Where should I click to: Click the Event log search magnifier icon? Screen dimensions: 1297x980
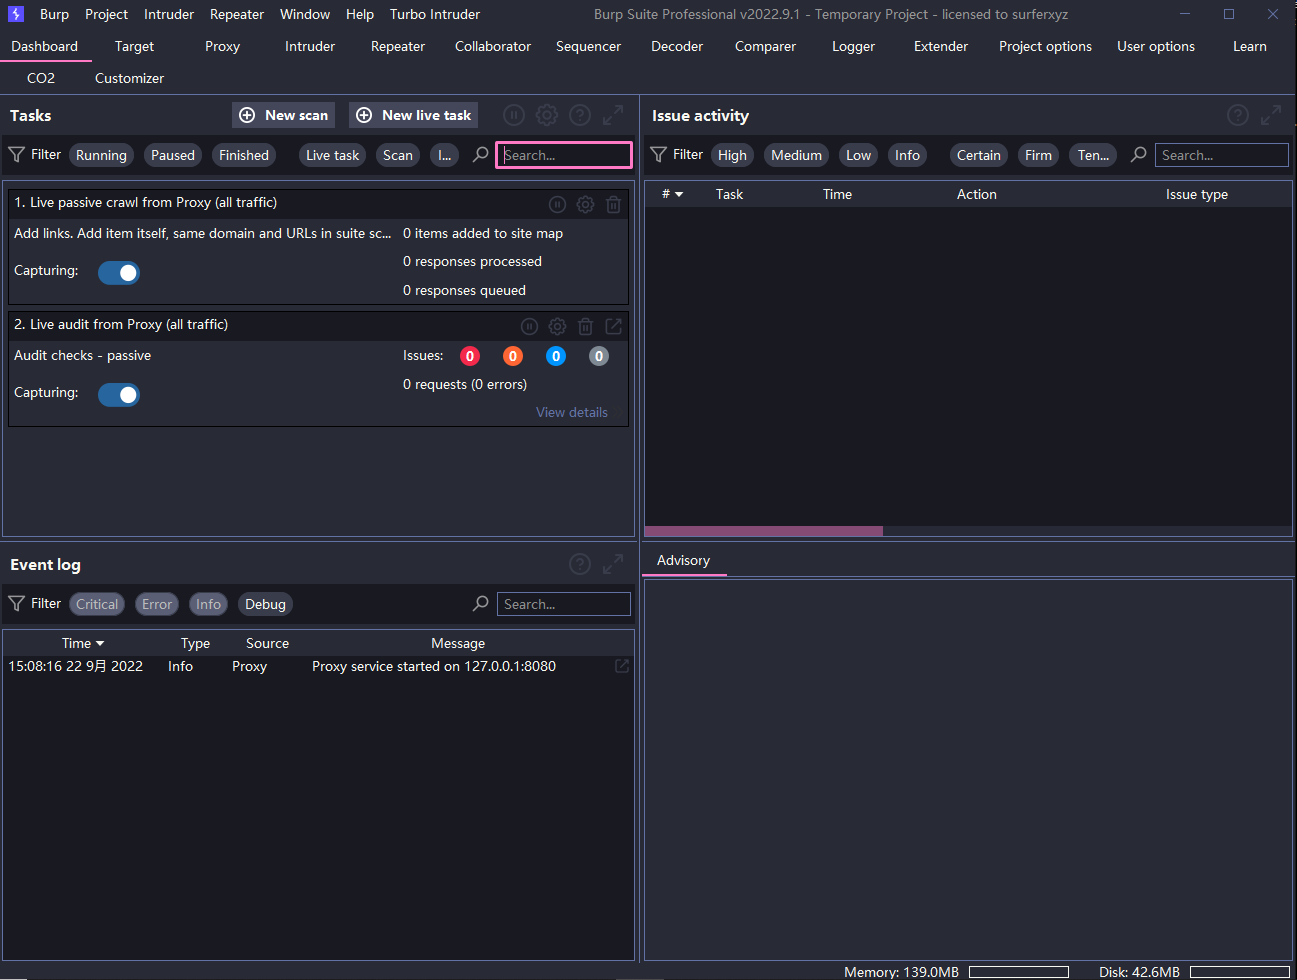coord(481,603)
